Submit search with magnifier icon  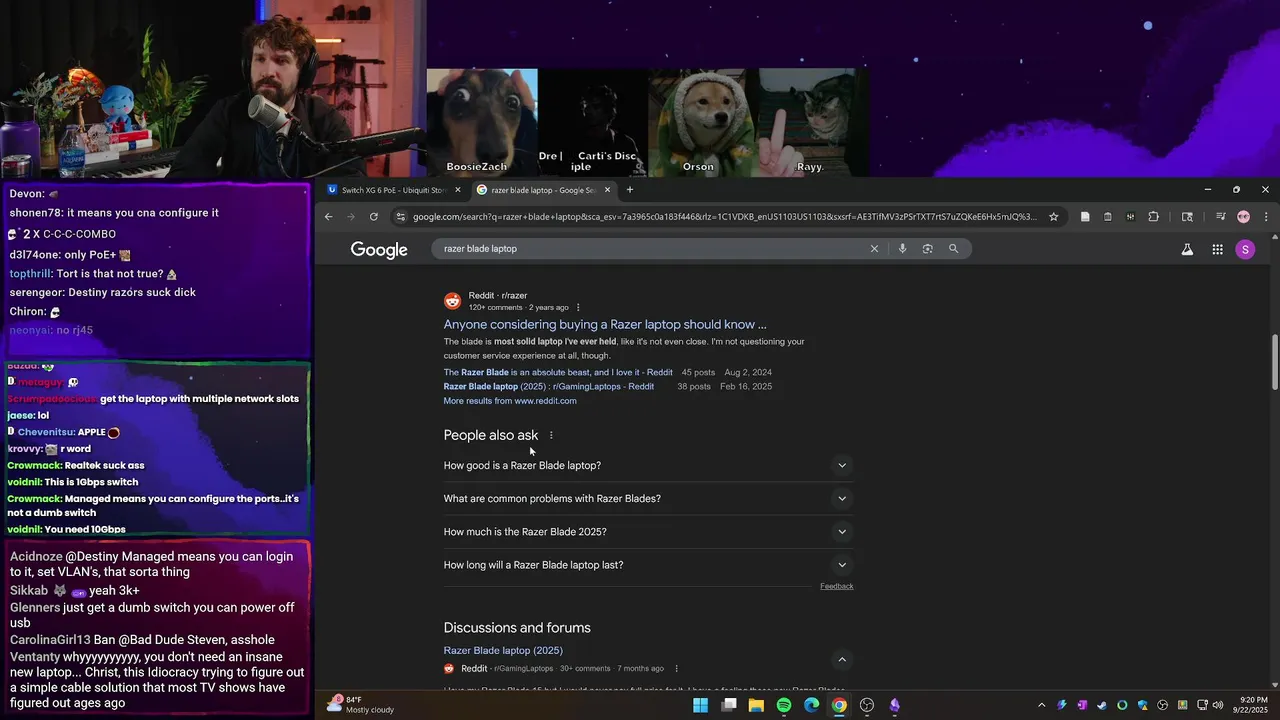click(953, 249)
